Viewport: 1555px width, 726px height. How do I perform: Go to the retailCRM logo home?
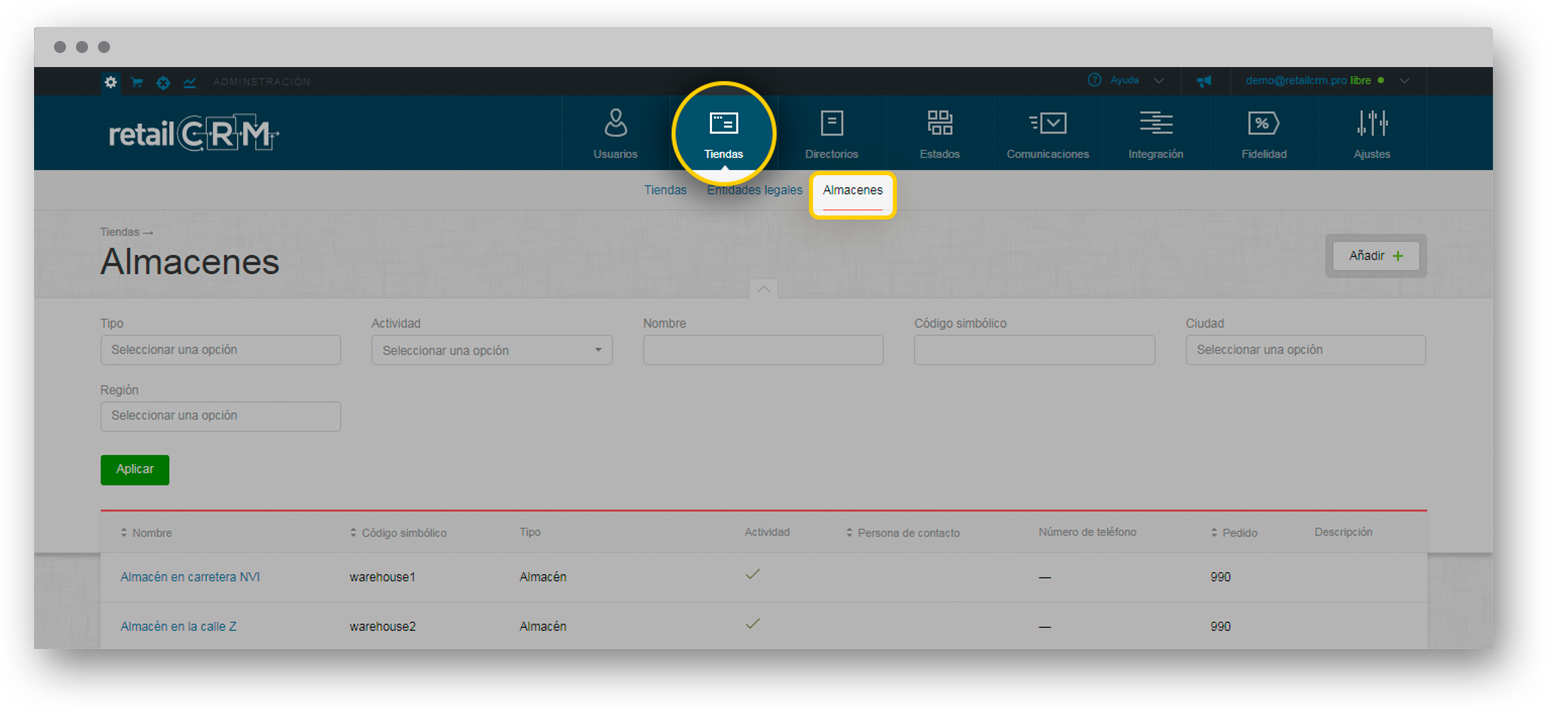click(x=194, y=133)
